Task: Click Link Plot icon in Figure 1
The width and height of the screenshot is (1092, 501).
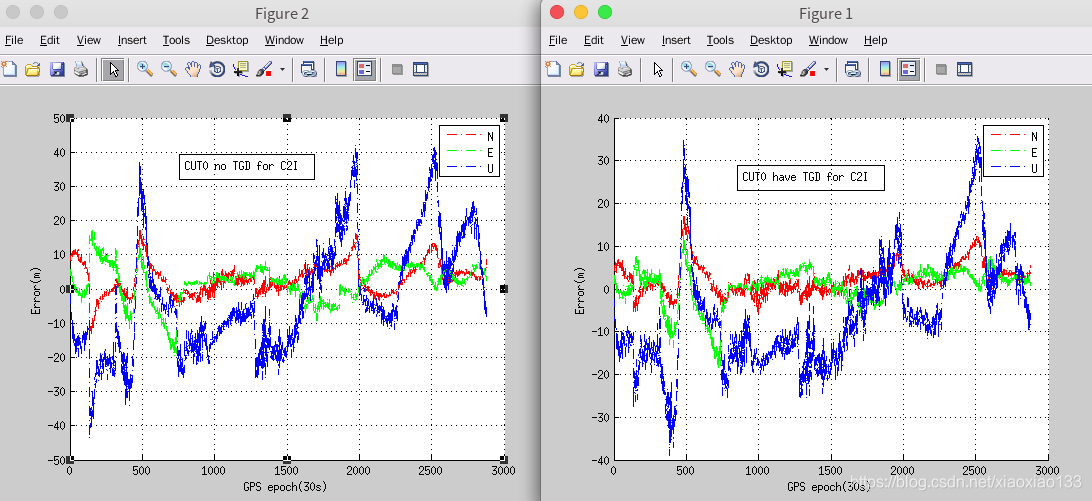Action: (x=852, y=69)
